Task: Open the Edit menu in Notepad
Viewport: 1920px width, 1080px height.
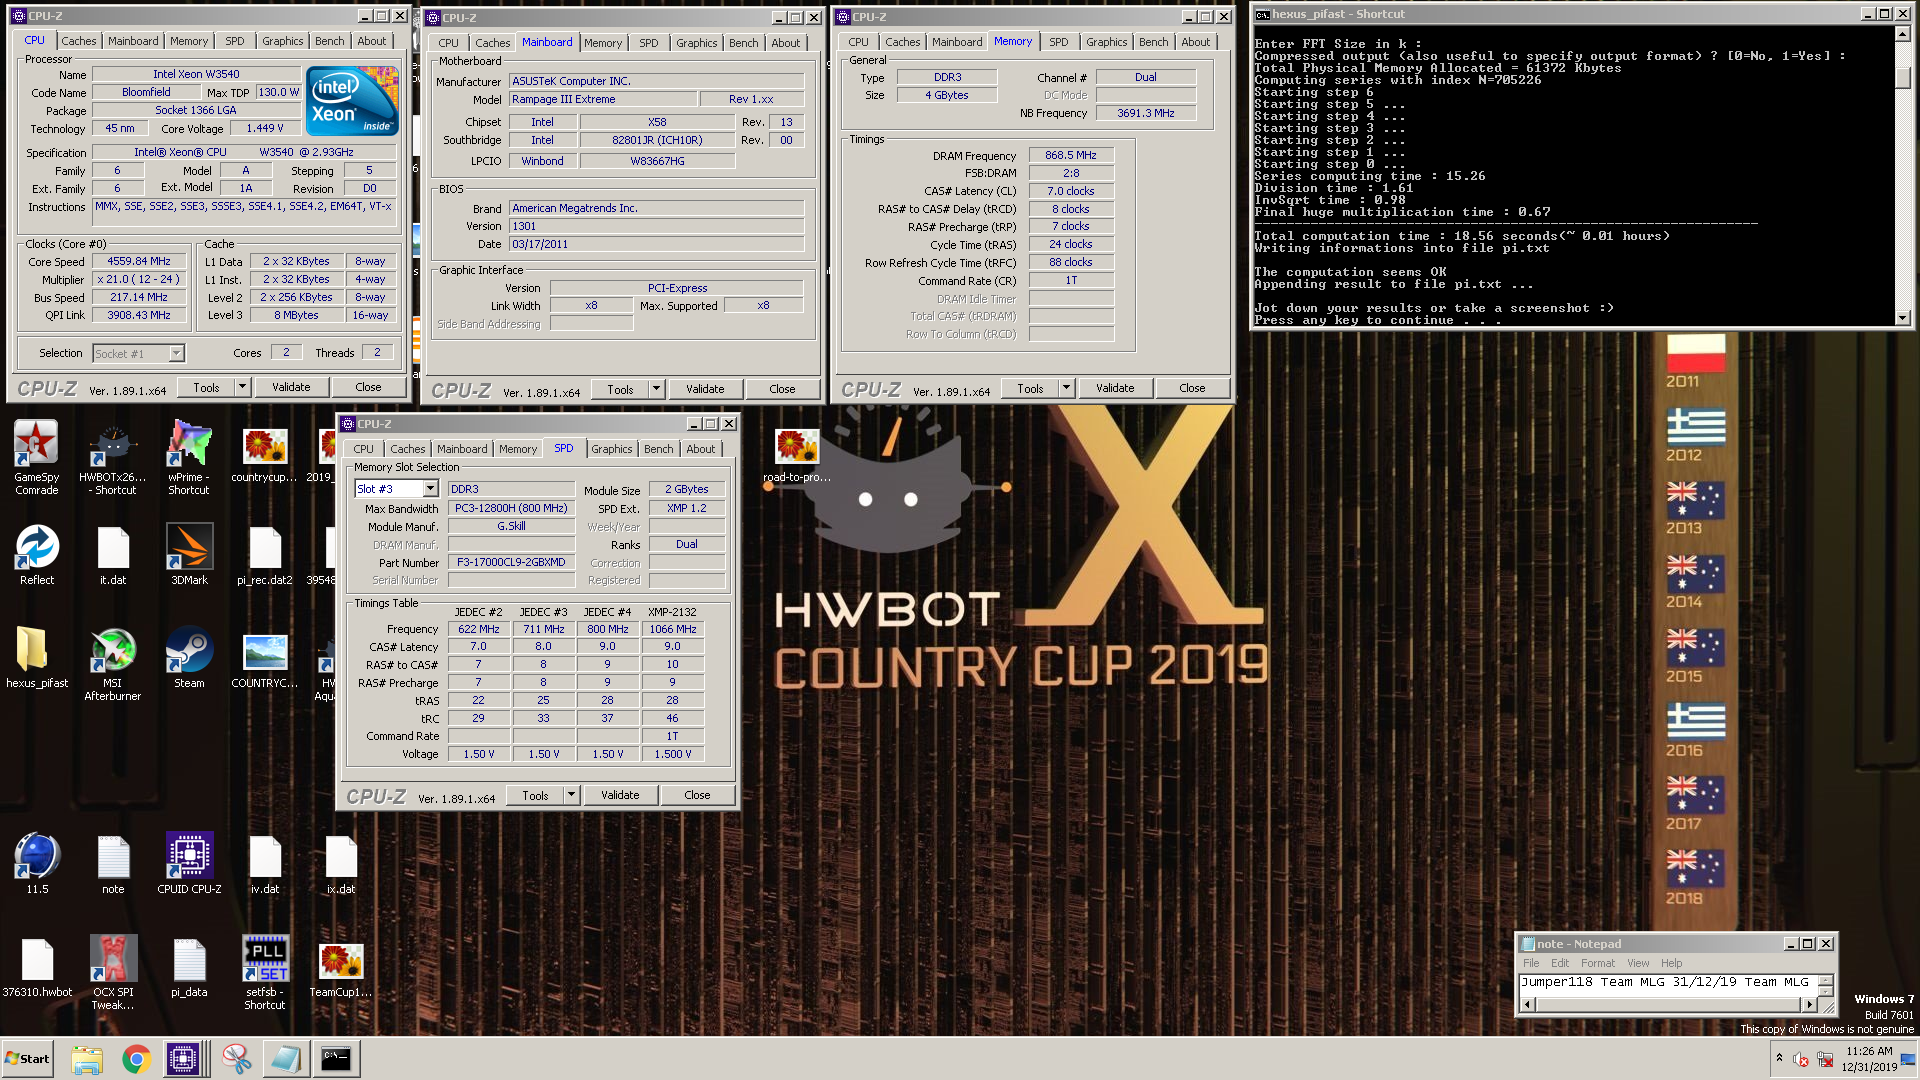Action: tap(1560, 963)
